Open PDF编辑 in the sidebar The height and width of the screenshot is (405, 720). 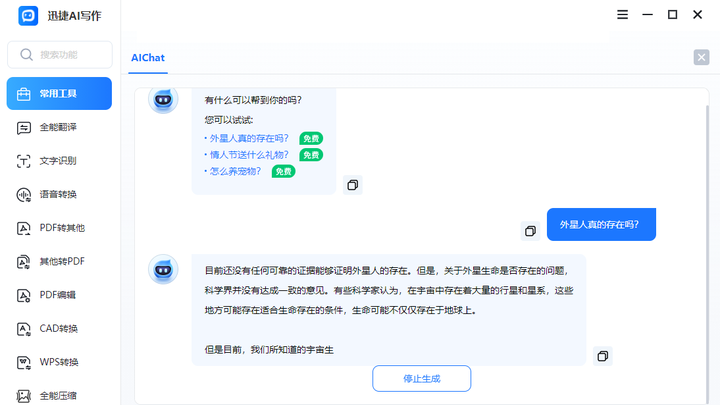[59, 295]
